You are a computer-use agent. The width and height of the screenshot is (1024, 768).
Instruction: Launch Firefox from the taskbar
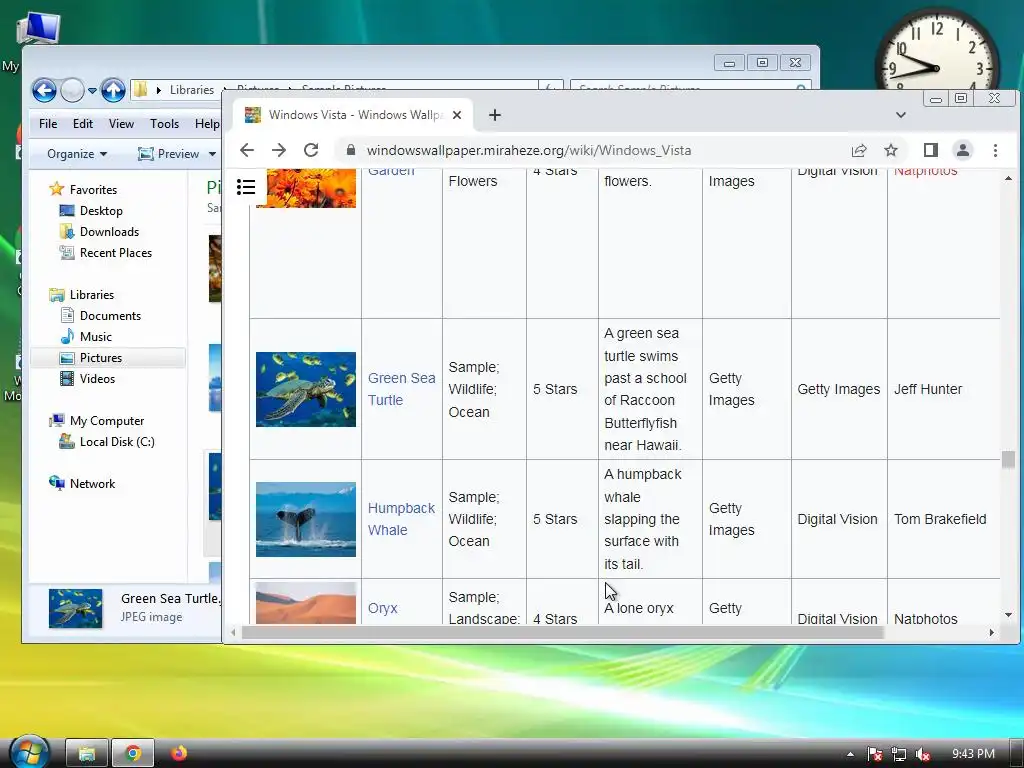[x=178, y=753]
